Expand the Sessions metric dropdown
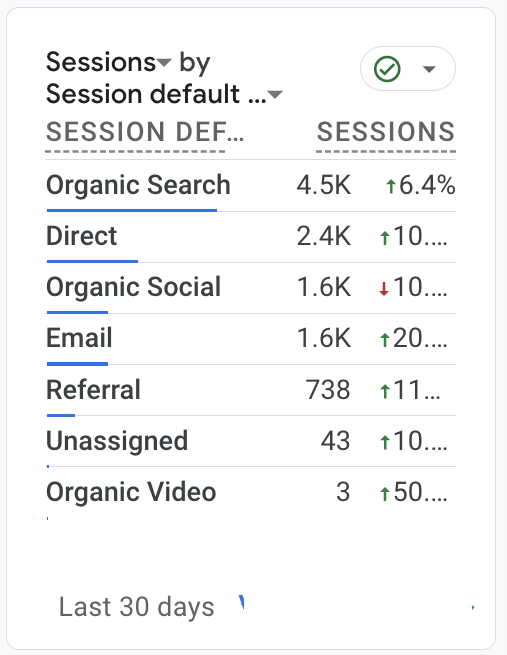 click(x=164, y=63)
